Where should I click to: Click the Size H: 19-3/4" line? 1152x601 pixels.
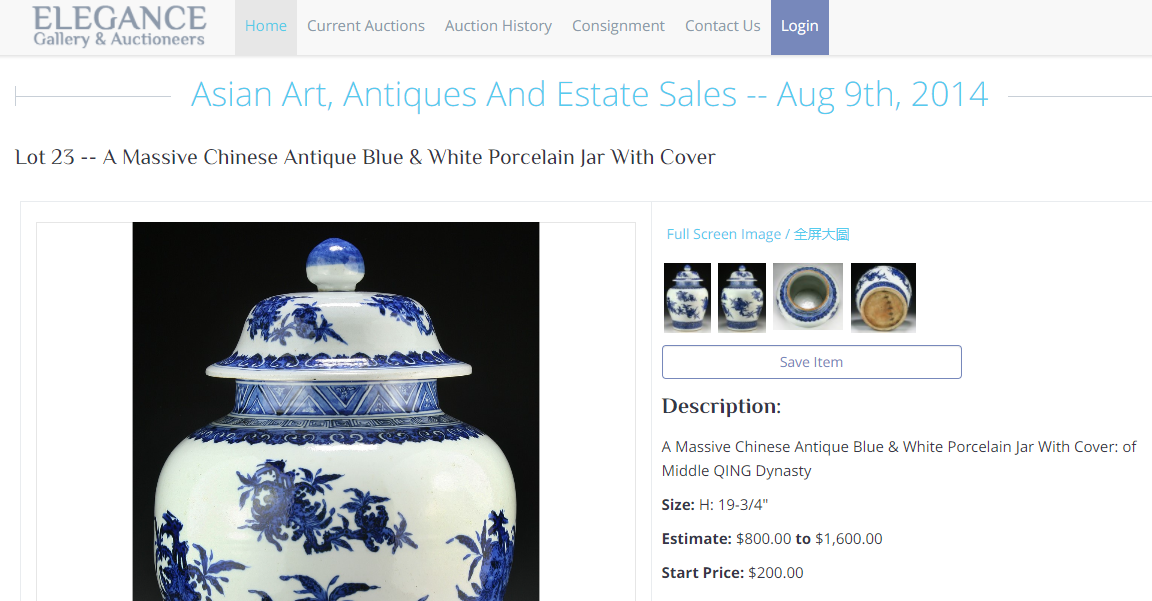click(715, 505)
